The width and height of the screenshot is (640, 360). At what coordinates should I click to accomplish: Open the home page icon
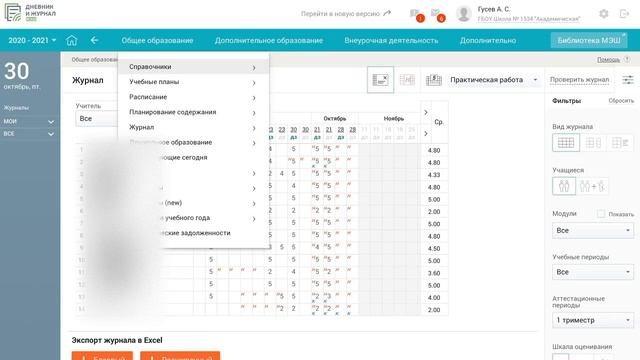click(72, 40)
